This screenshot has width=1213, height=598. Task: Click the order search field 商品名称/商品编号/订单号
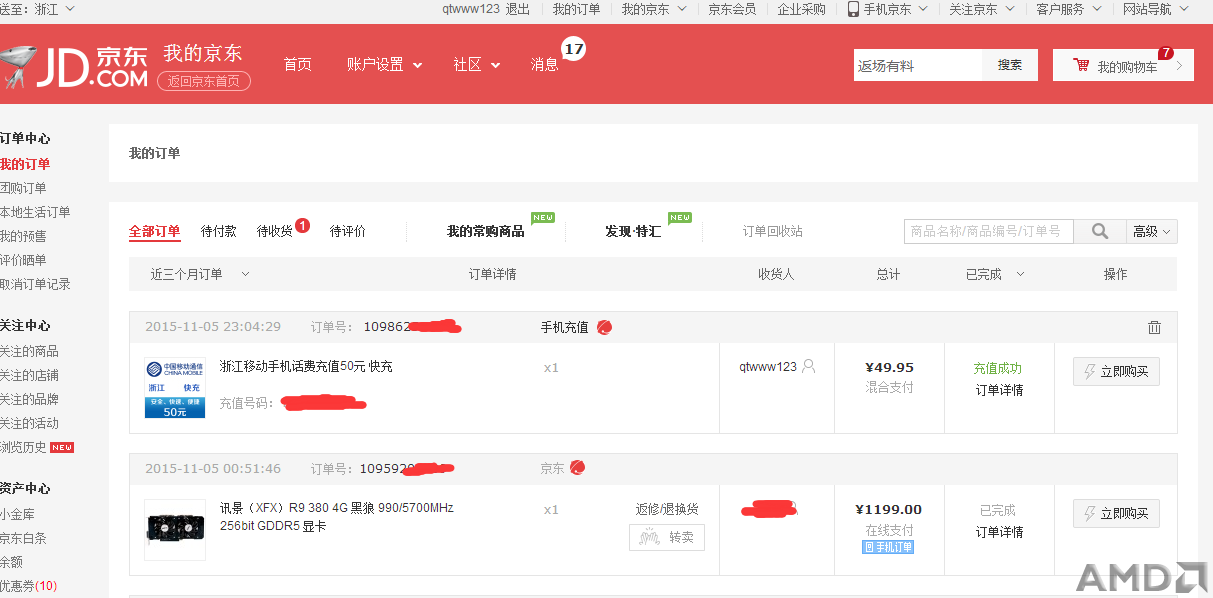pos(989,231)
